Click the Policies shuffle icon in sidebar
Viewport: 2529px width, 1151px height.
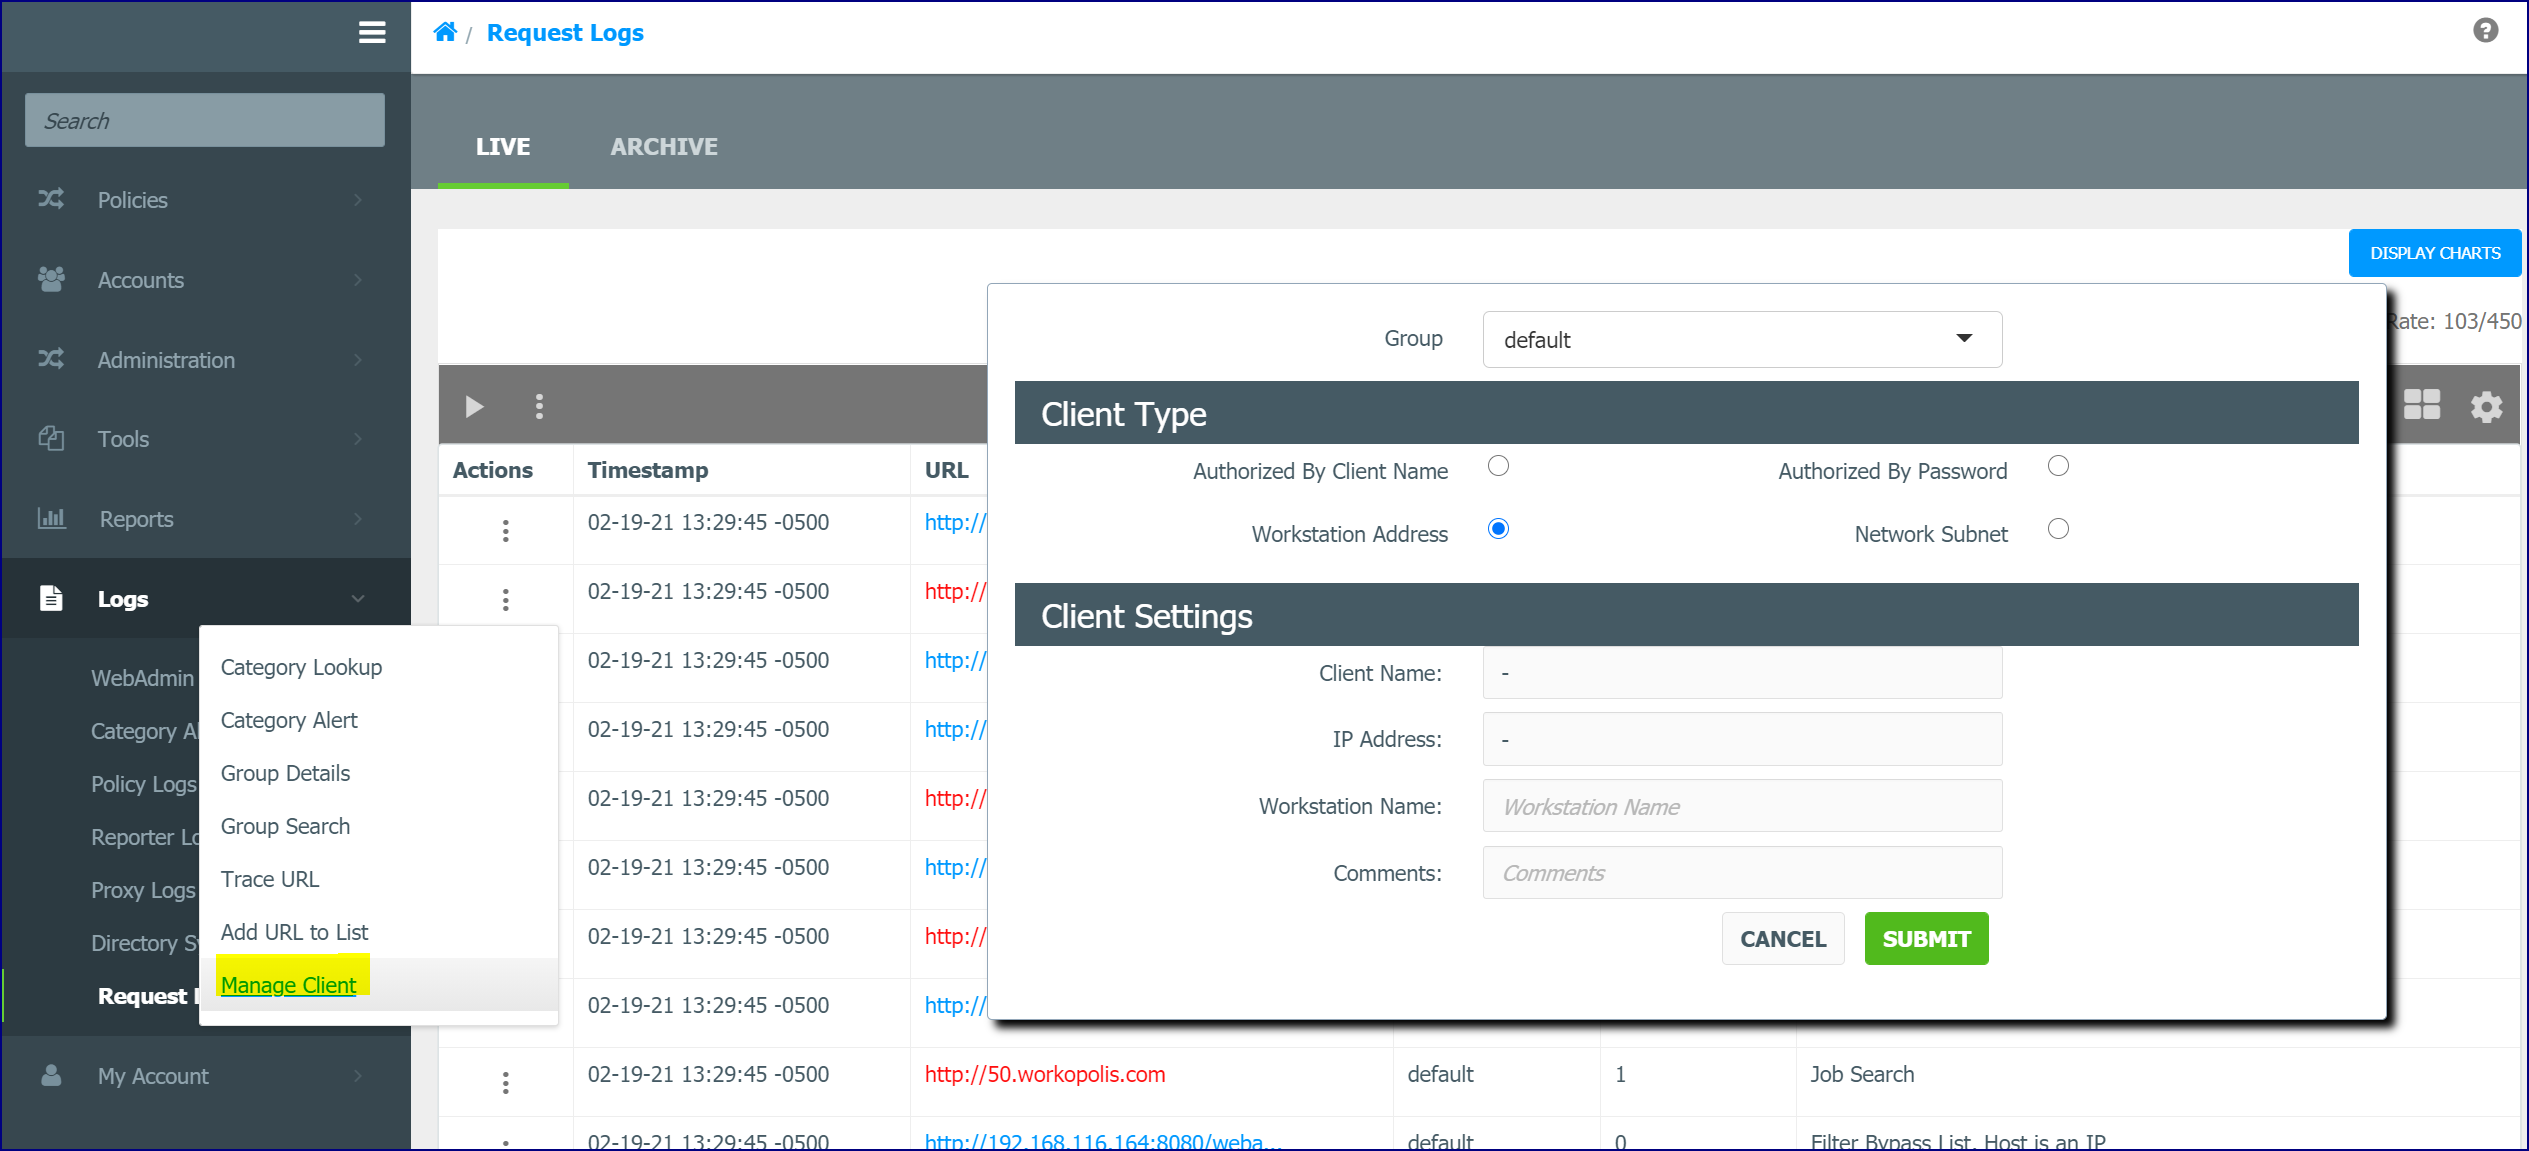[51, 199]
